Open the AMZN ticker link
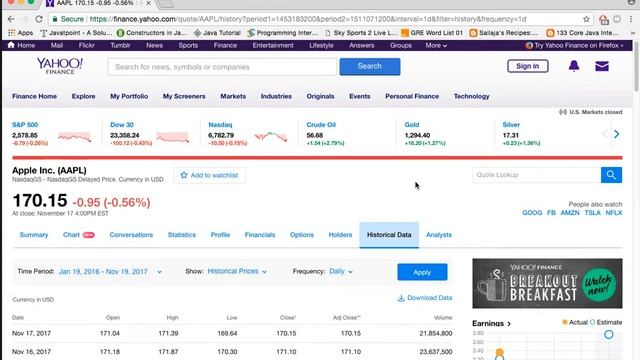 pos(570,213)
